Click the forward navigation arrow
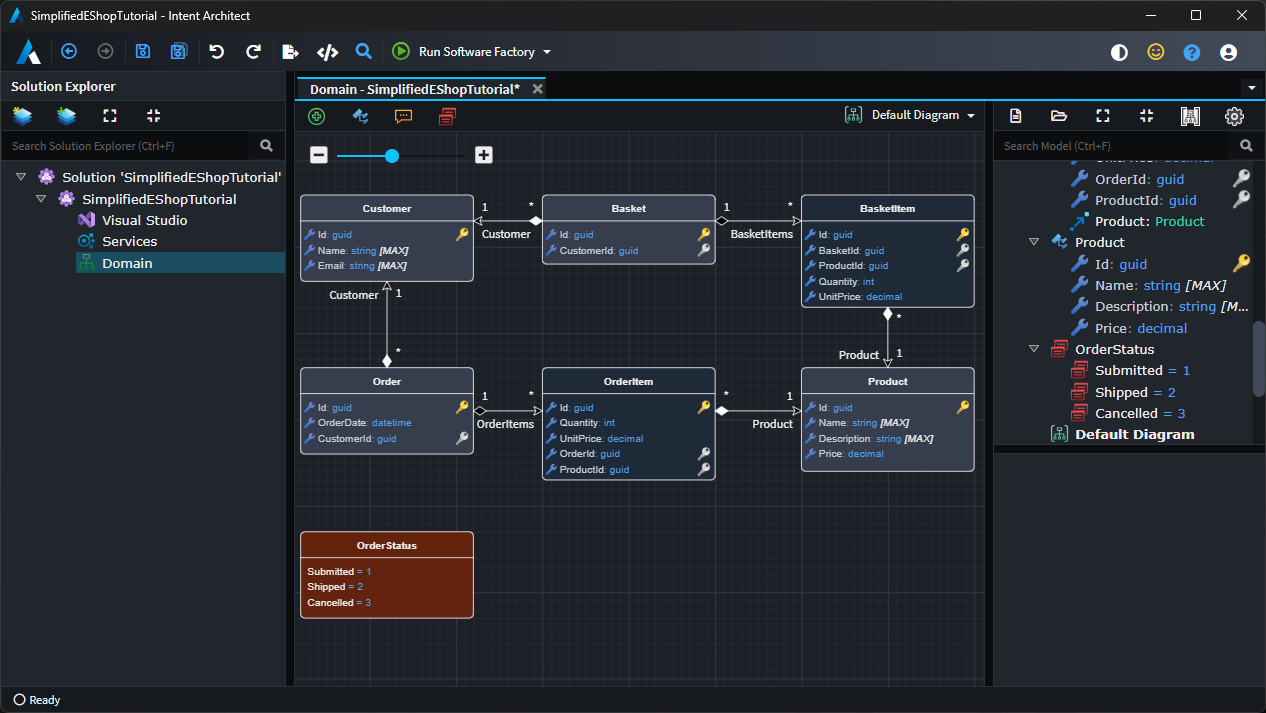The width and height of the screenshot is (1266, 713). 105,51
